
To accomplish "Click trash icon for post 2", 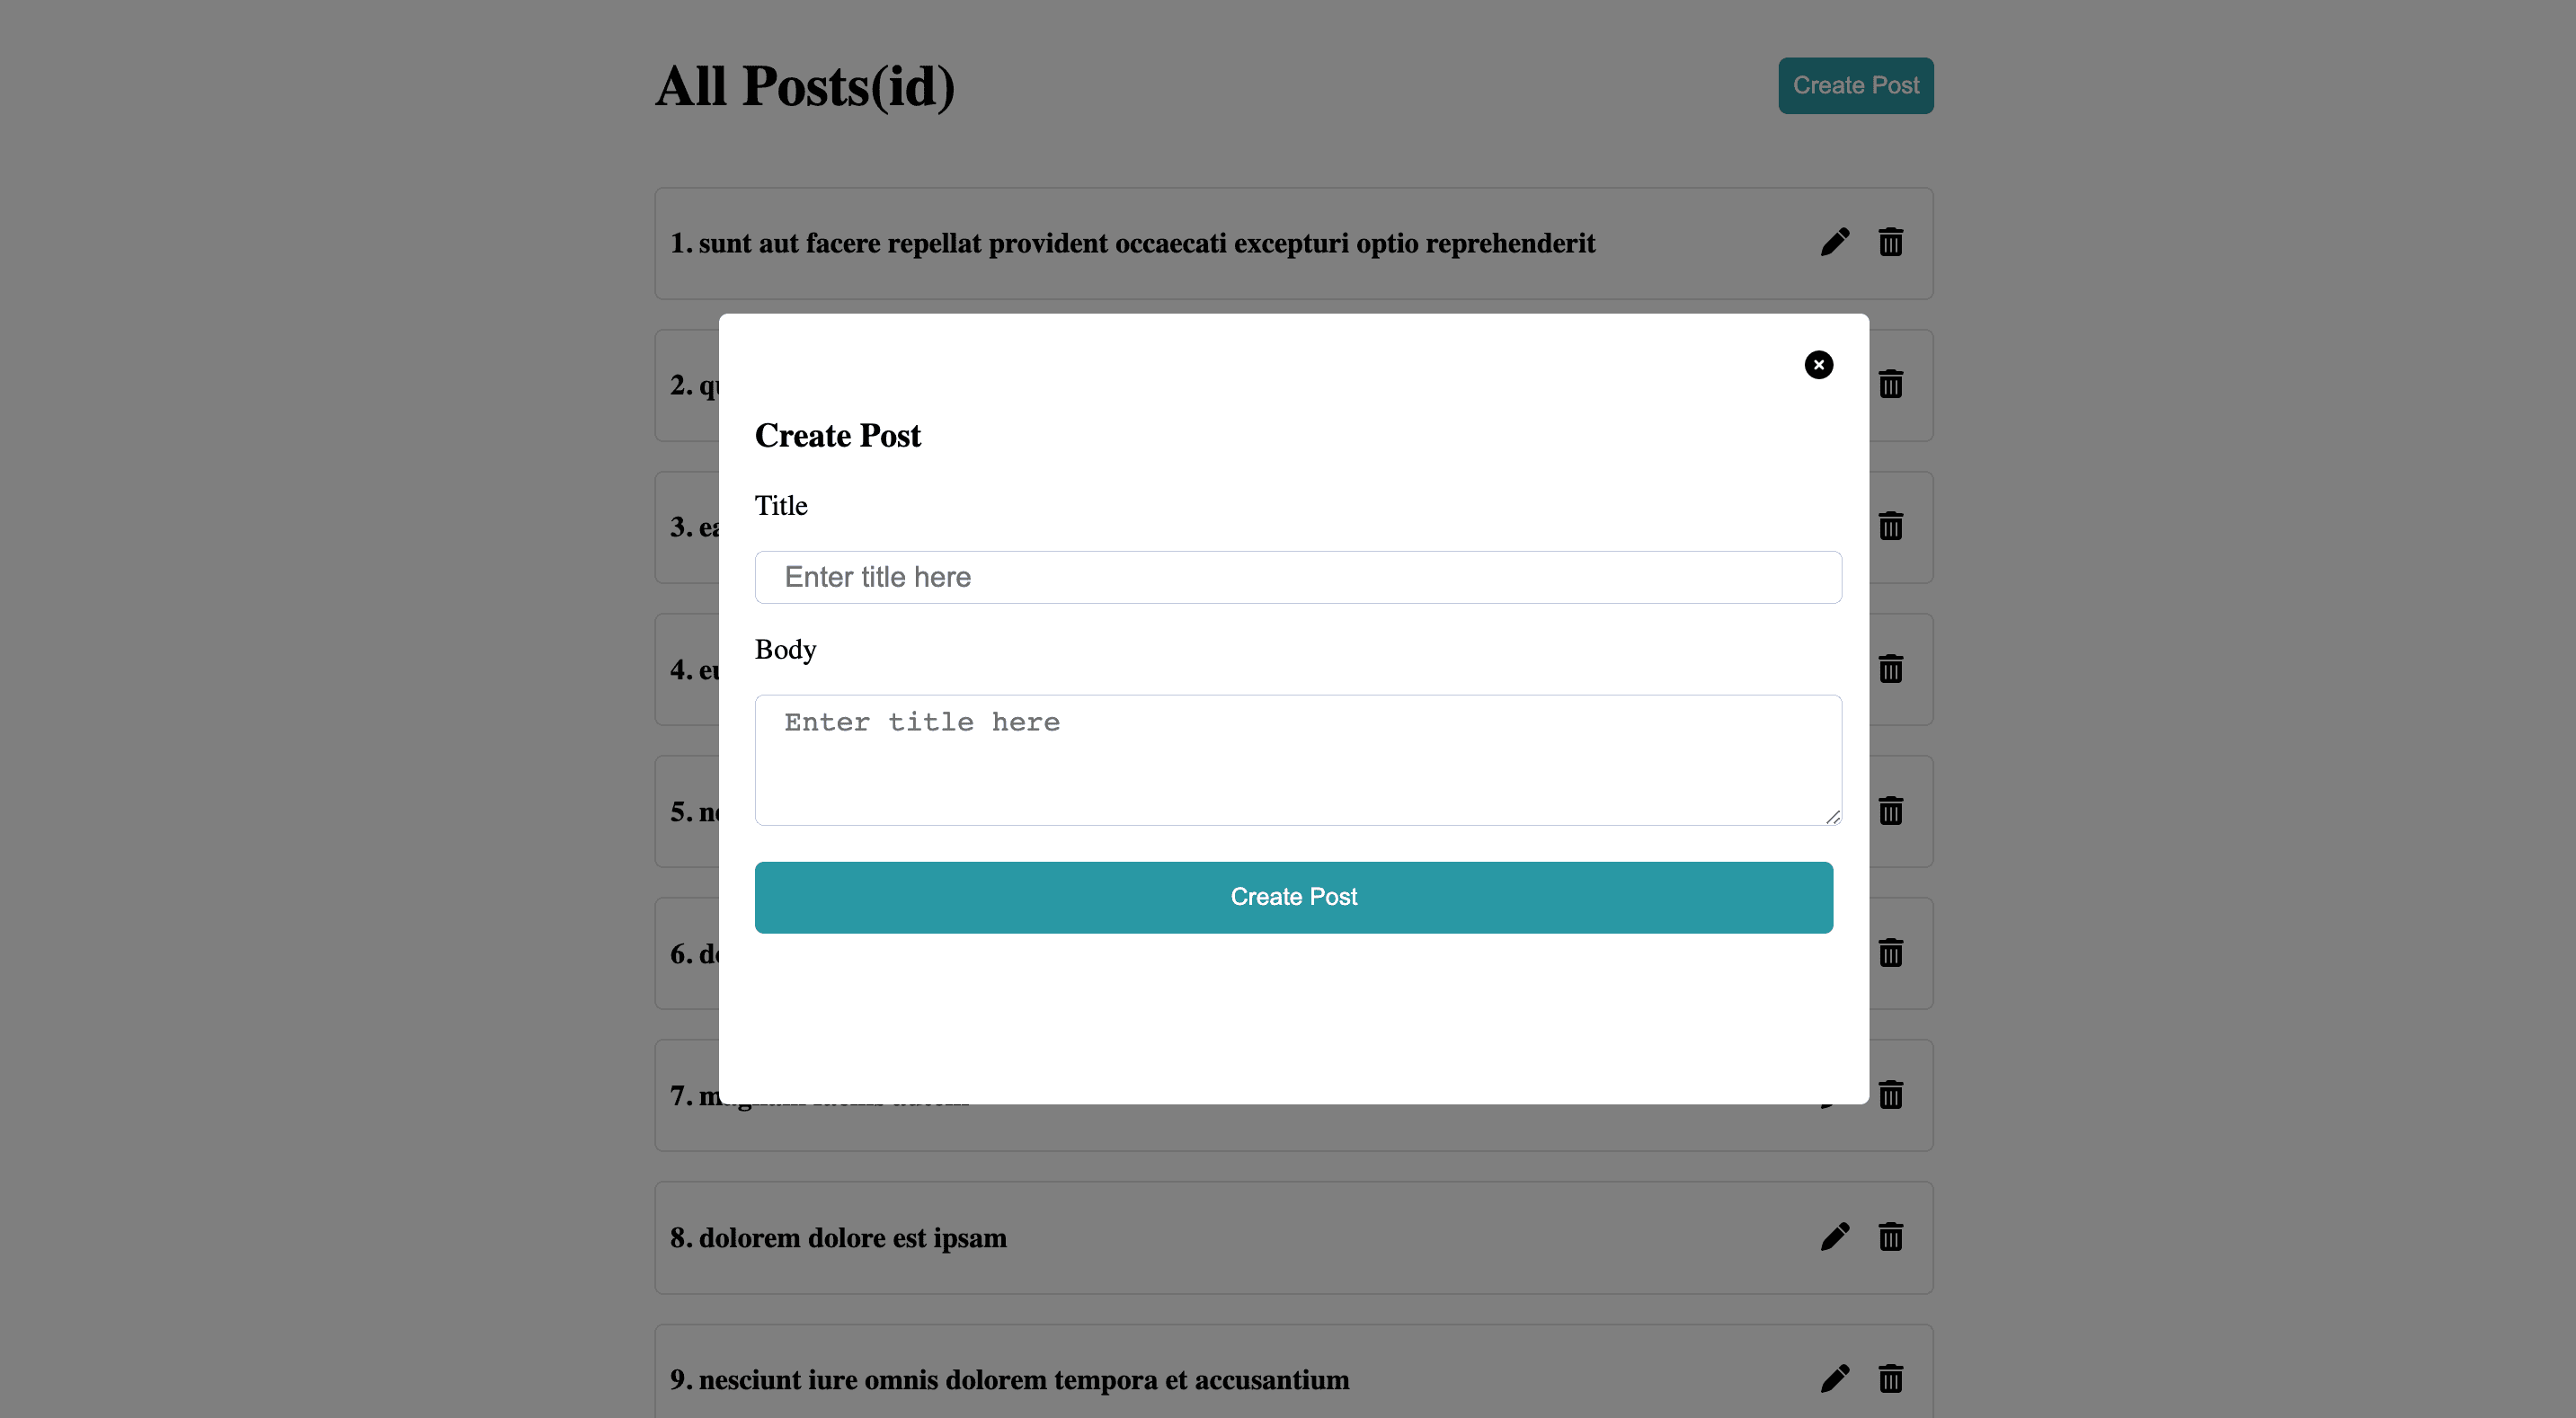I will (x=1890, y=384).
